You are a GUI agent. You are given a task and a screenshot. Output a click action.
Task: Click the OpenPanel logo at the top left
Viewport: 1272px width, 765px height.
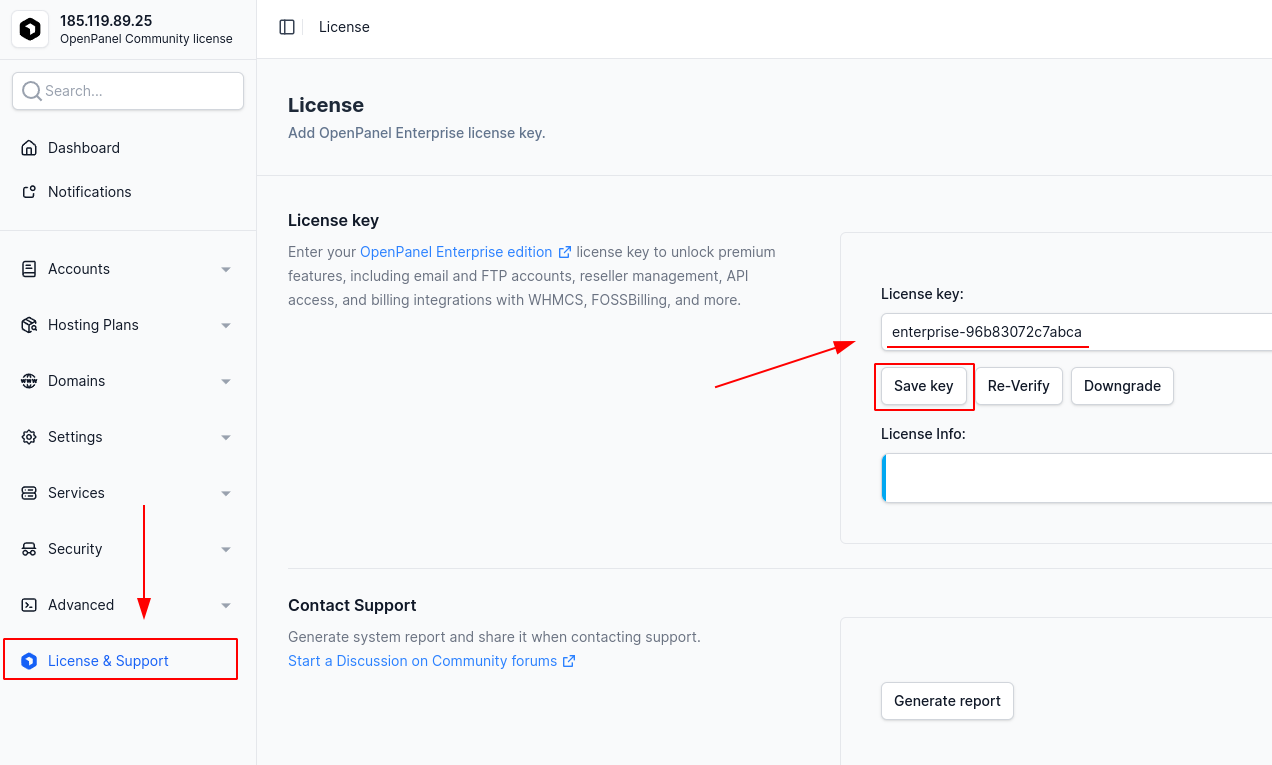(30, 29)
